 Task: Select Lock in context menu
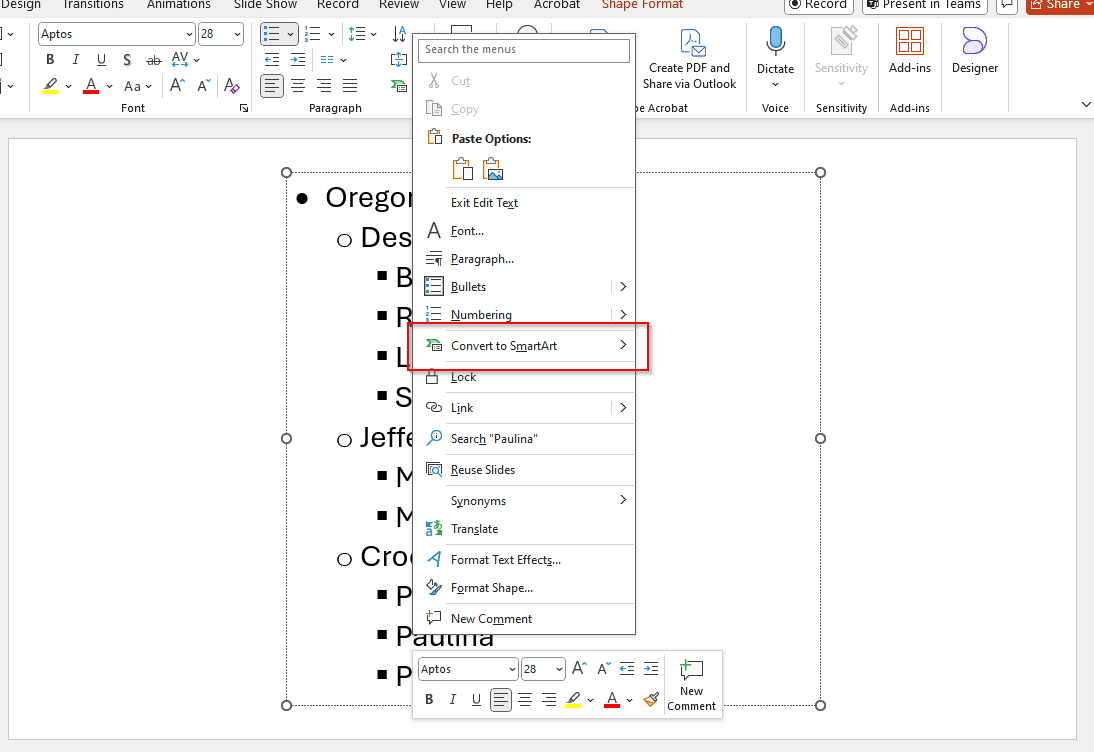click(524, 377)
